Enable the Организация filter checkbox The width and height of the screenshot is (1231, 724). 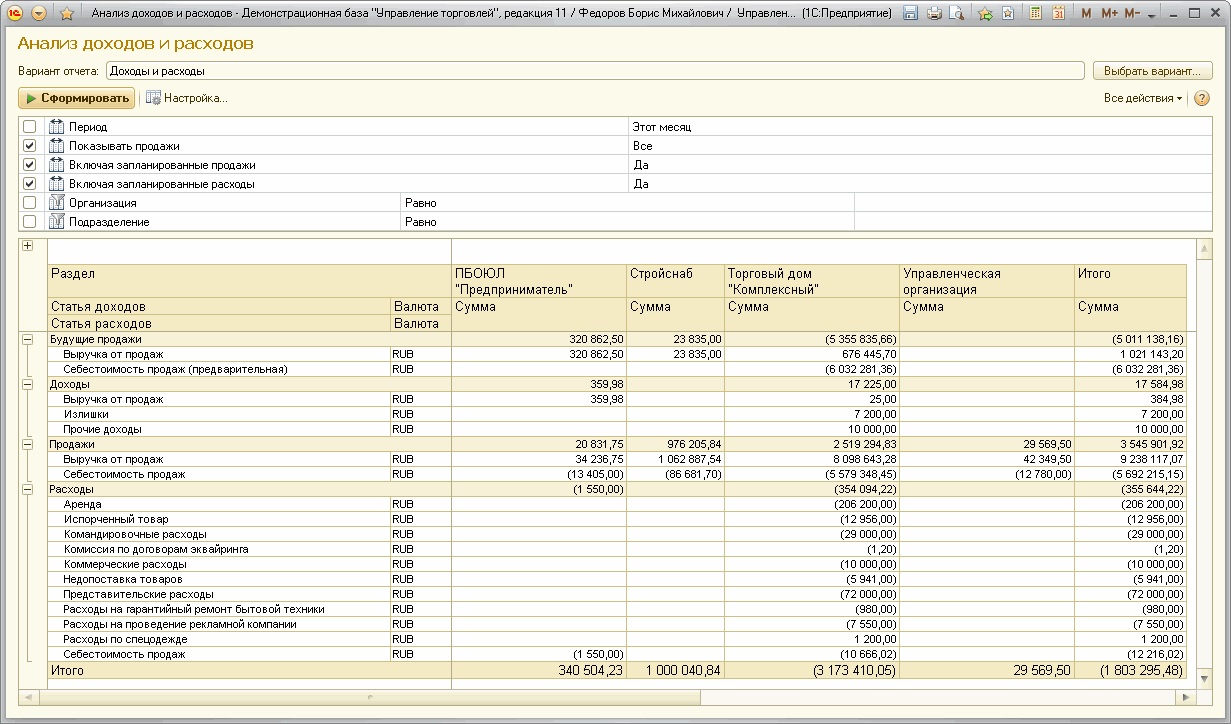(29, 203)
